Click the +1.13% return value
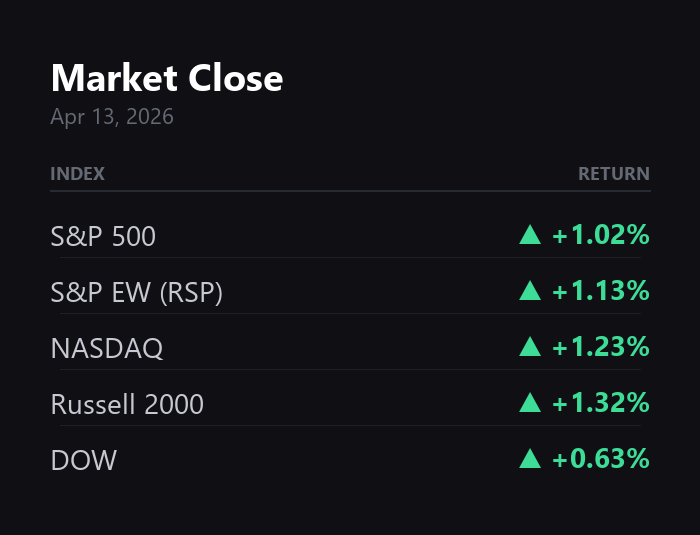This screenshot has width=700, height=535. pyautogui.click(x=600, y=291)
